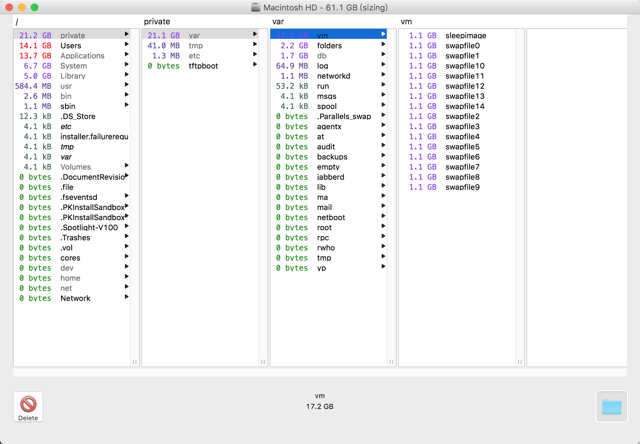
Task: Click the blue folder reveal button
Action: click(x=611, y=406)
